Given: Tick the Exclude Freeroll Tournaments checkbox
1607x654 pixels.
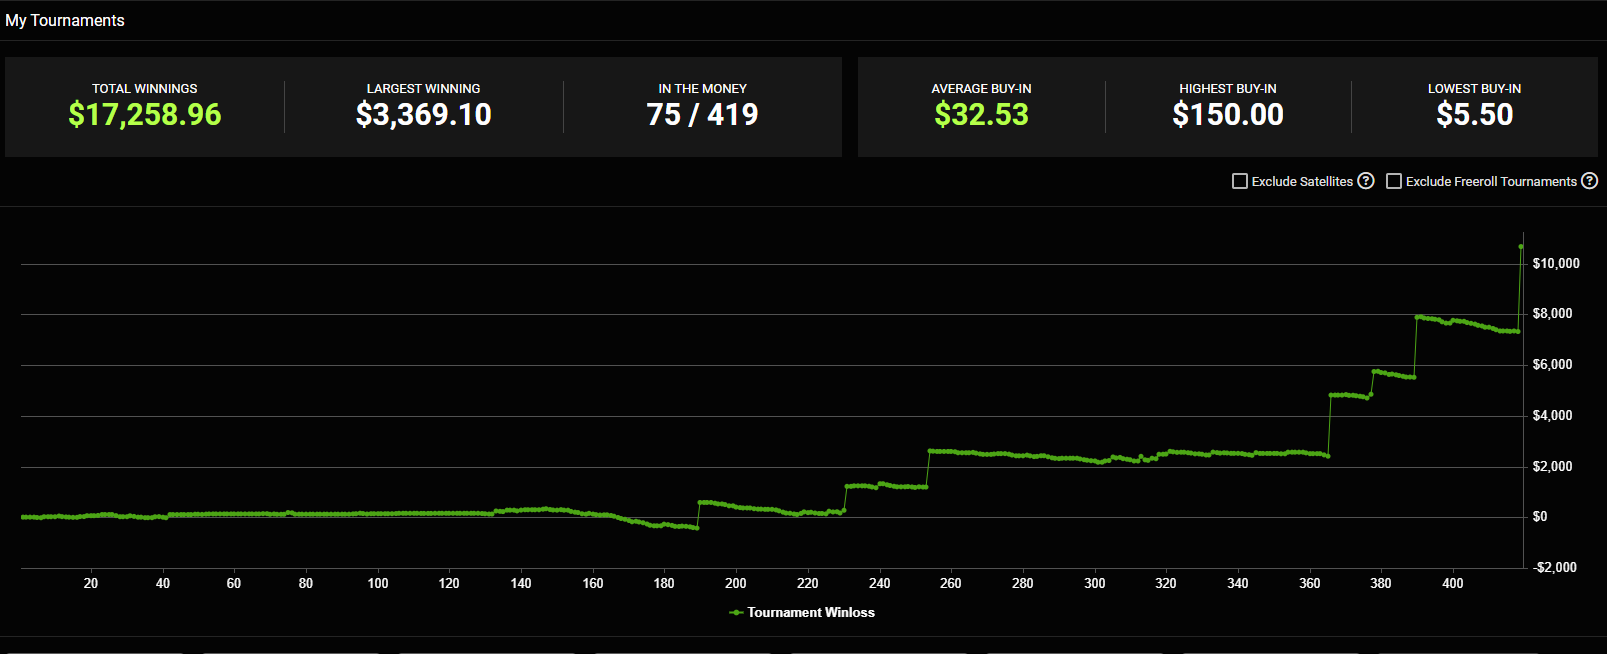Looking at the screenshot, I should coord(1394,181).
